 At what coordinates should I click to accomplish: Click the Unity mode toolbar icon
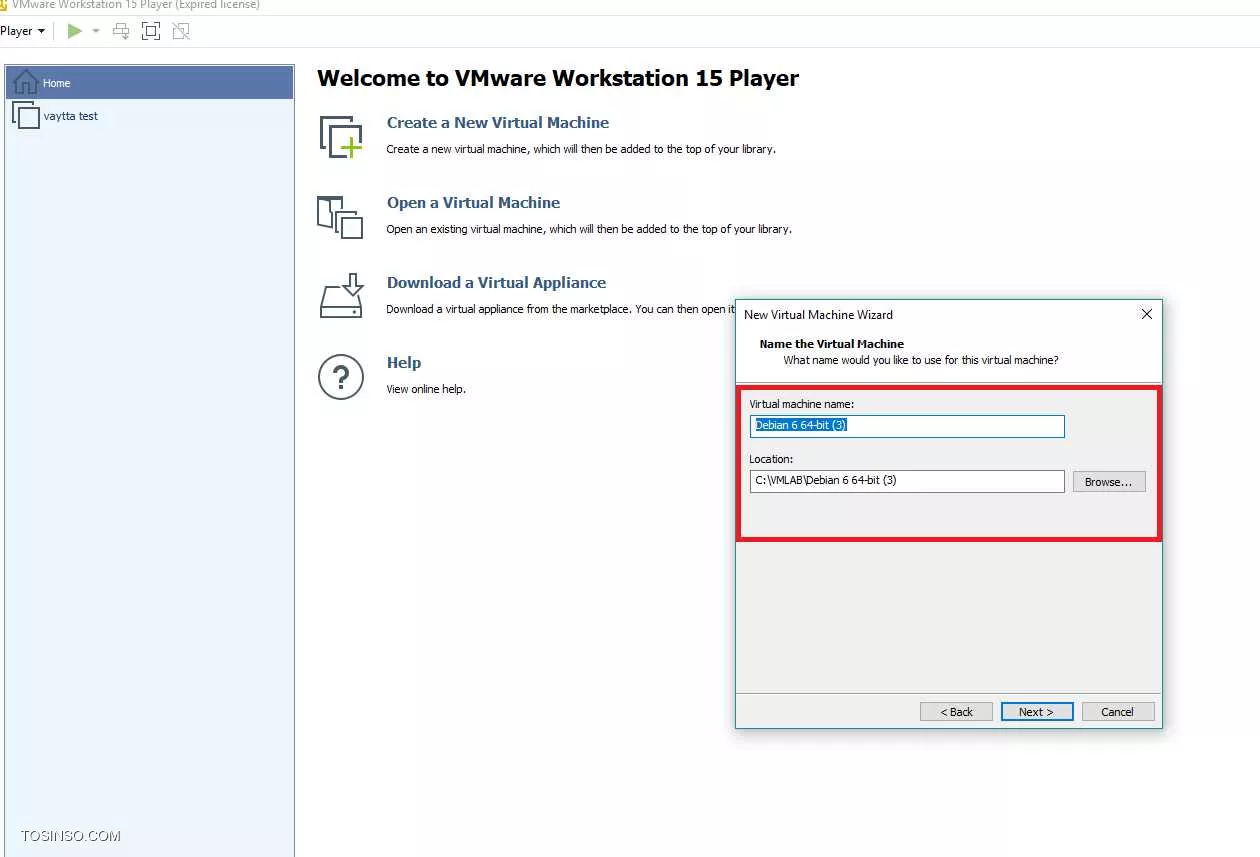click(181, 31)
